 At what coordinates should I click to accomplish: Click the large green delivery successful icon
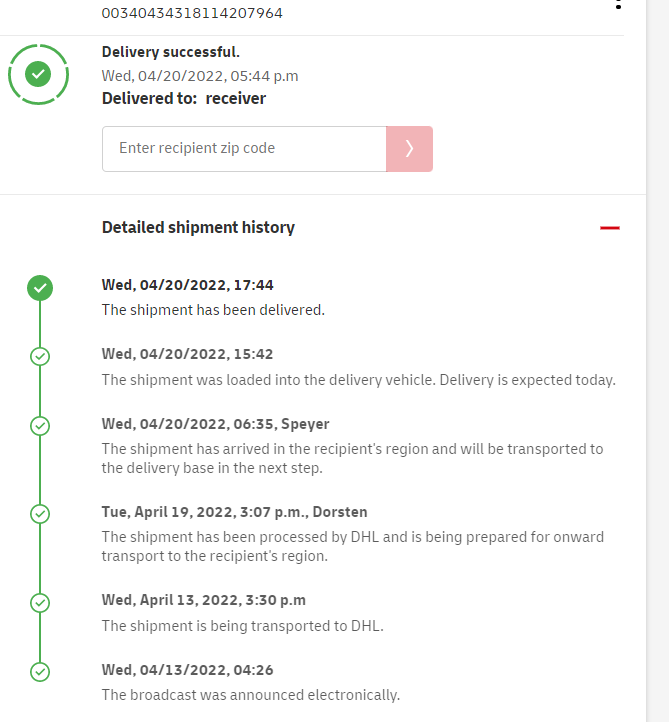click(39, 74)
